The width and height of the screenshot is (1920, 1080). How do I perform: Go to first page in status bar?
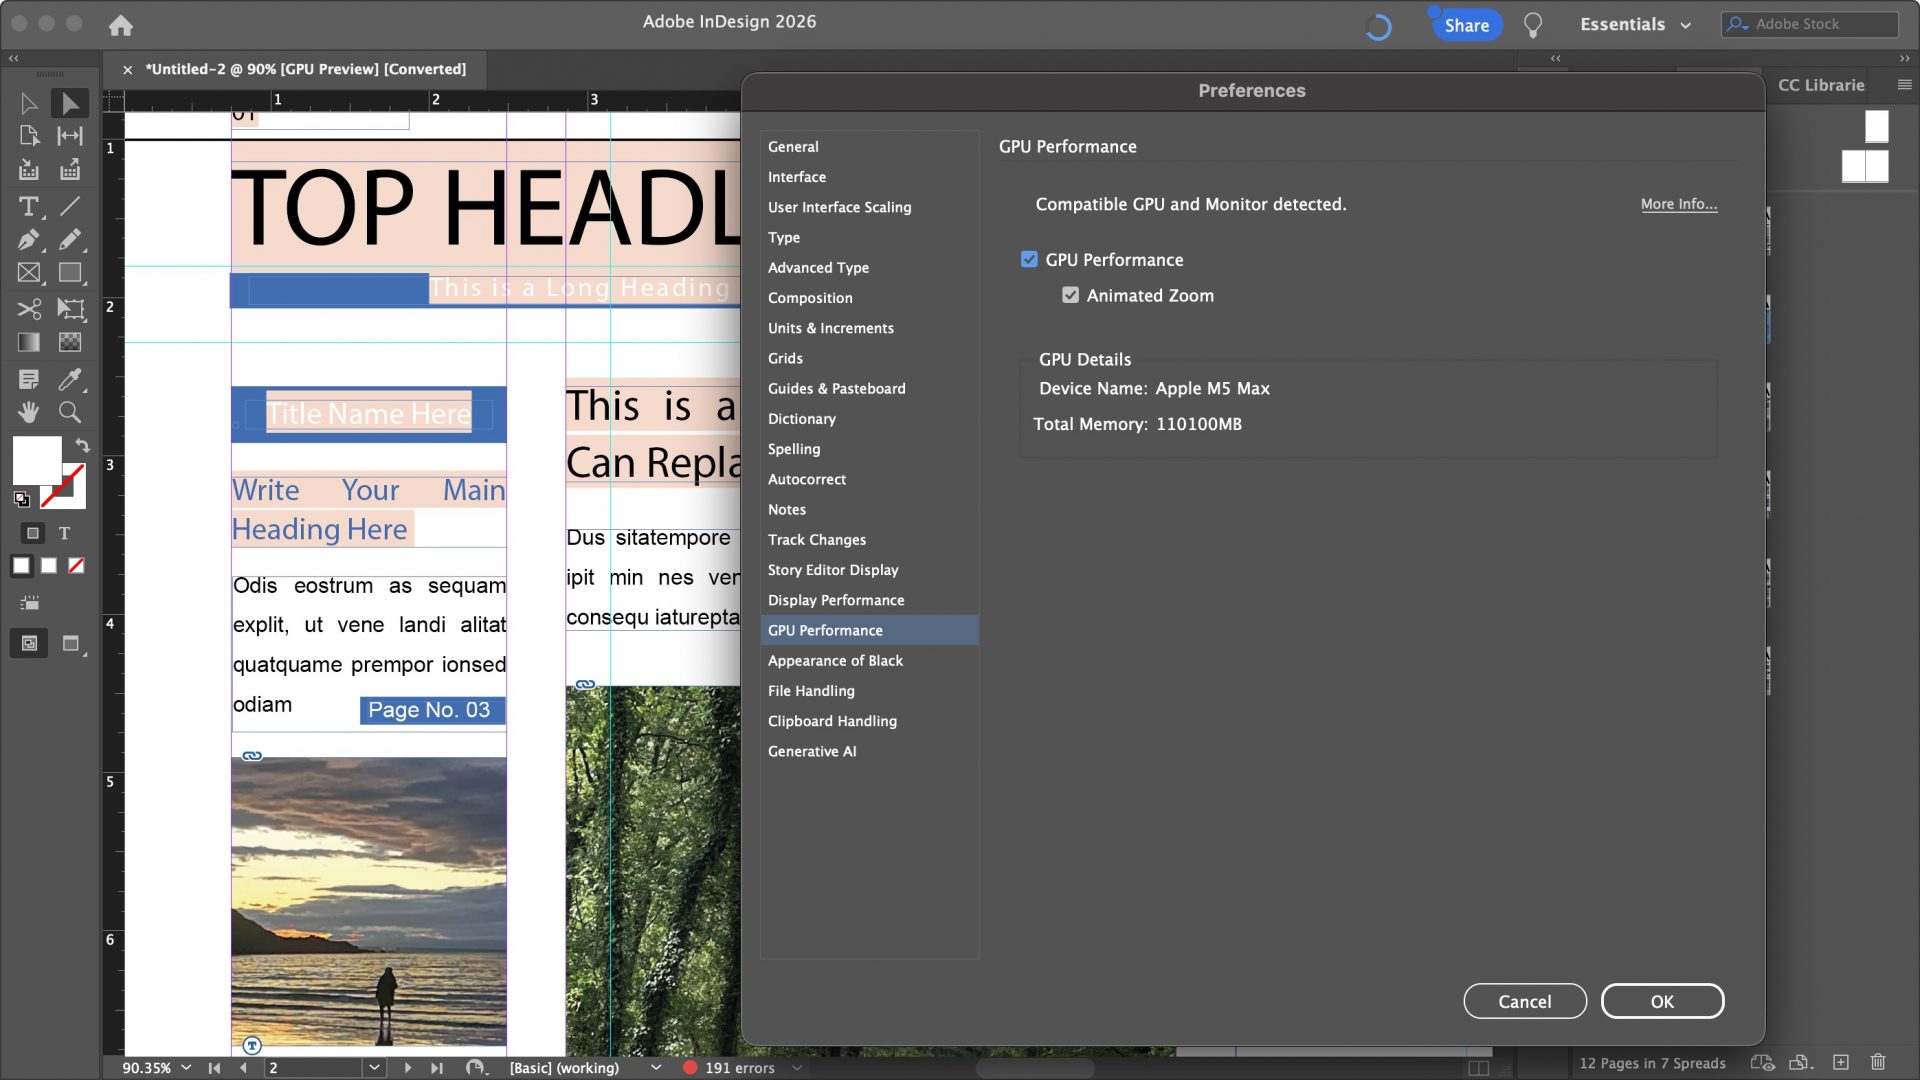pos(214,1068)
